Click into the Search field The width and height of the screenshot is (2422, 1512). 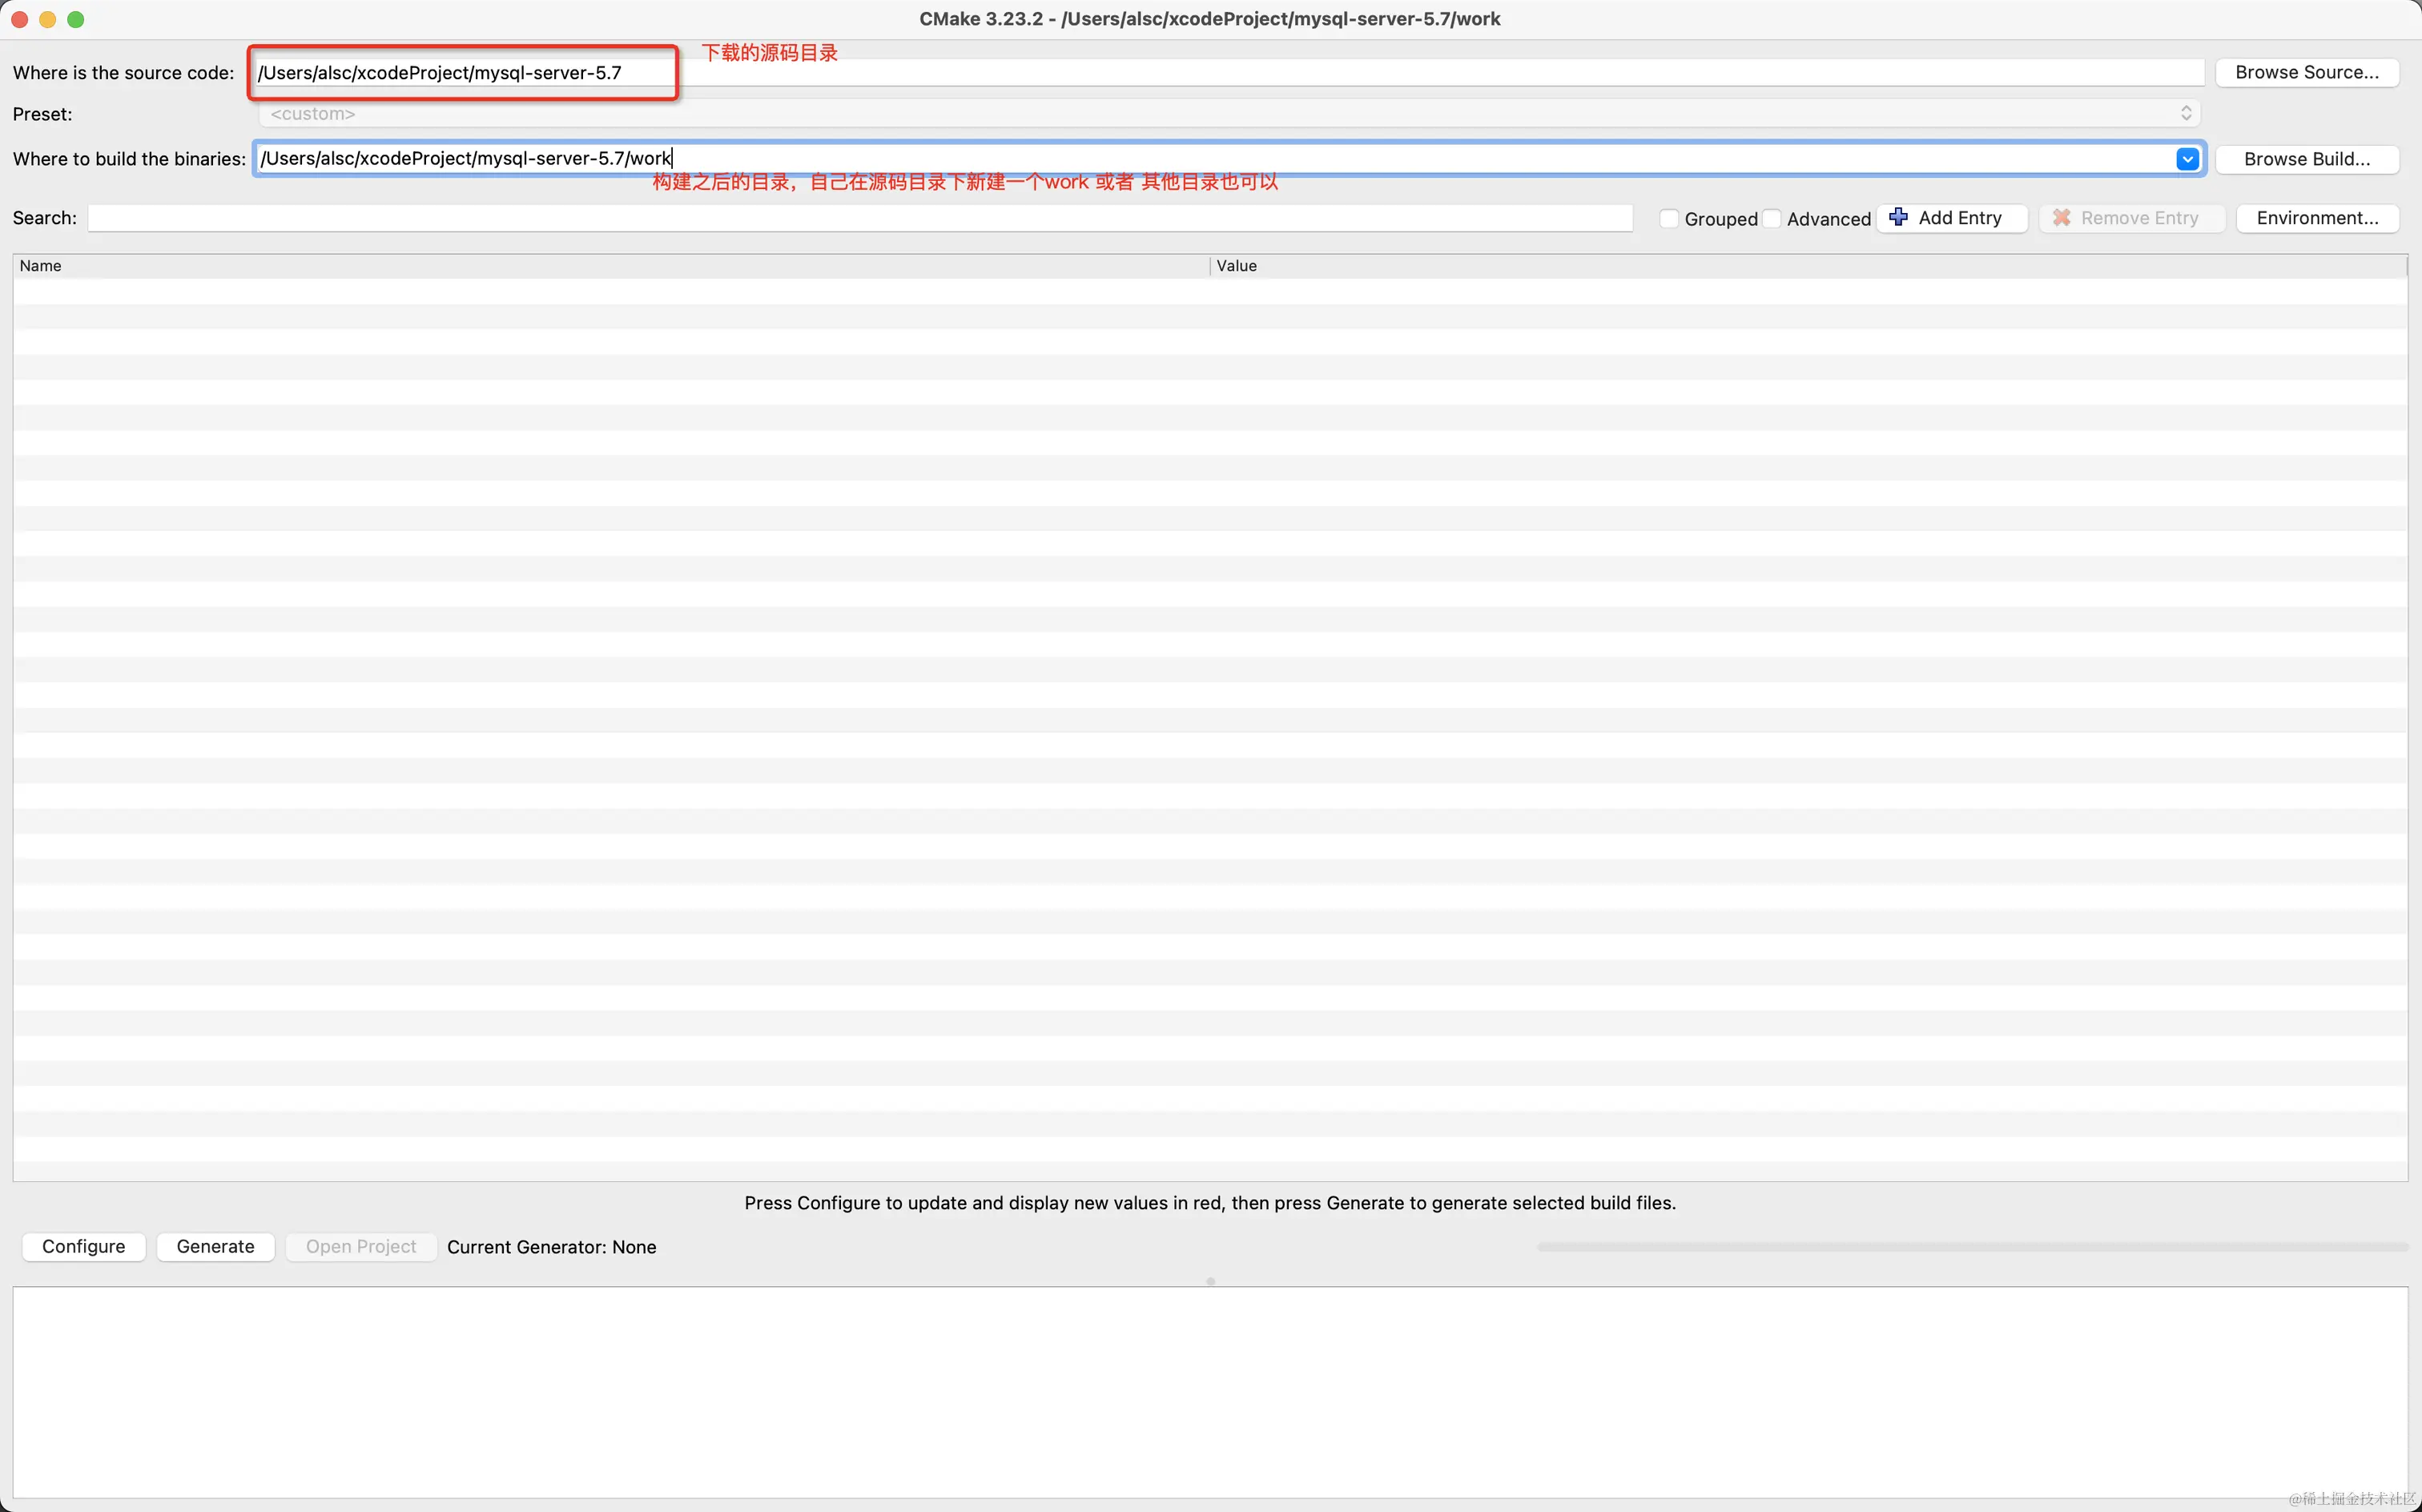click(860, 218)
